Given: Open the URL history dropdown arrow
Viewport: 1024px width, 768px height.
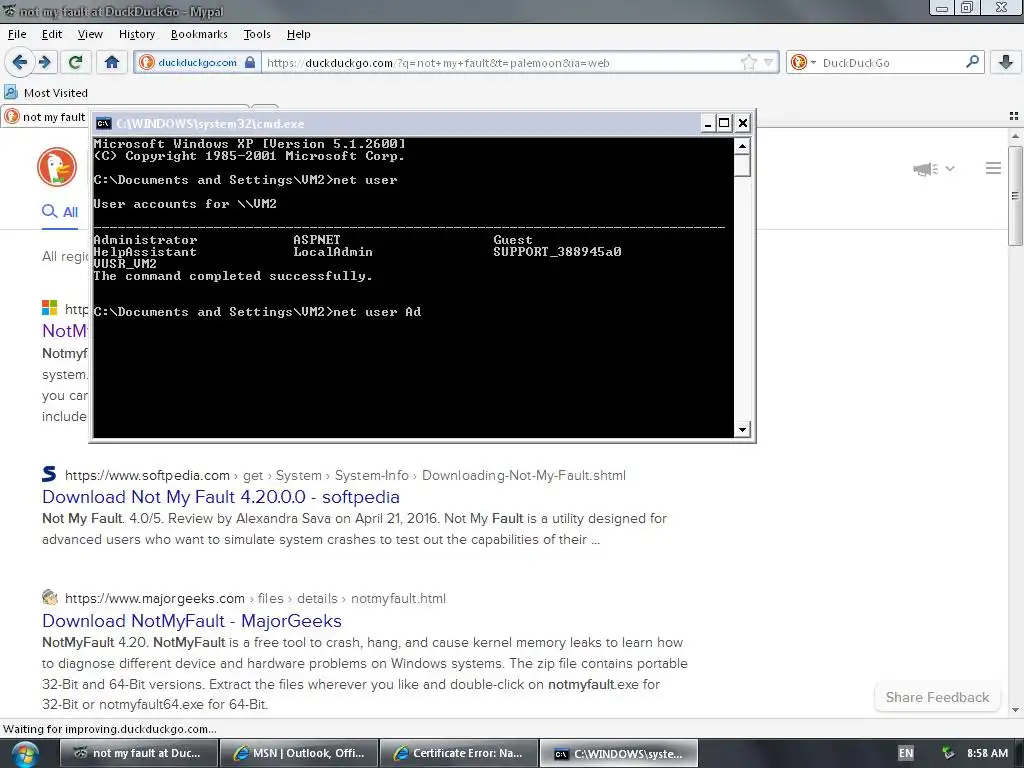Looking at the screenshot, I should pos(768,63).
